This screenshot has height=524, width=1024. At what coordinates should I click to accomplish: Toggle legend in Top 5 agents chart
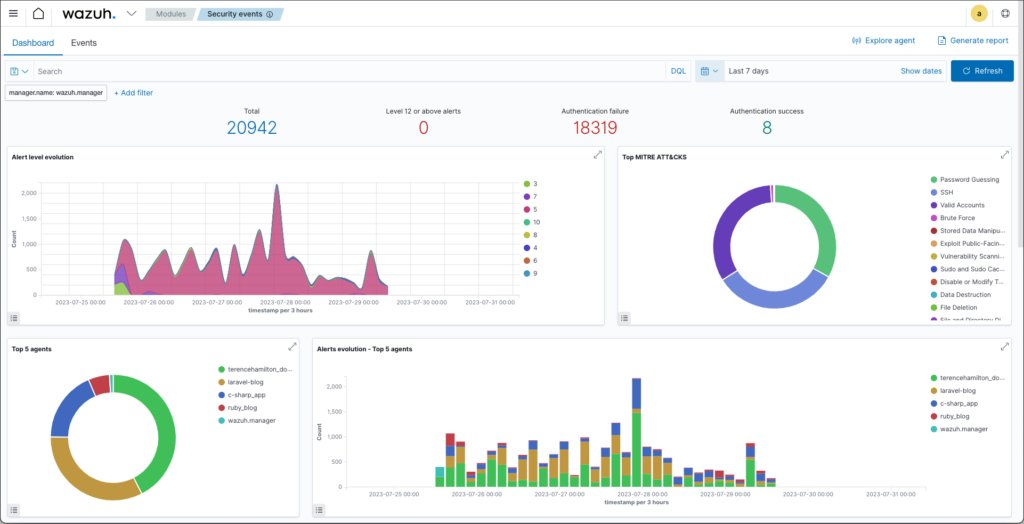(14, 510)
